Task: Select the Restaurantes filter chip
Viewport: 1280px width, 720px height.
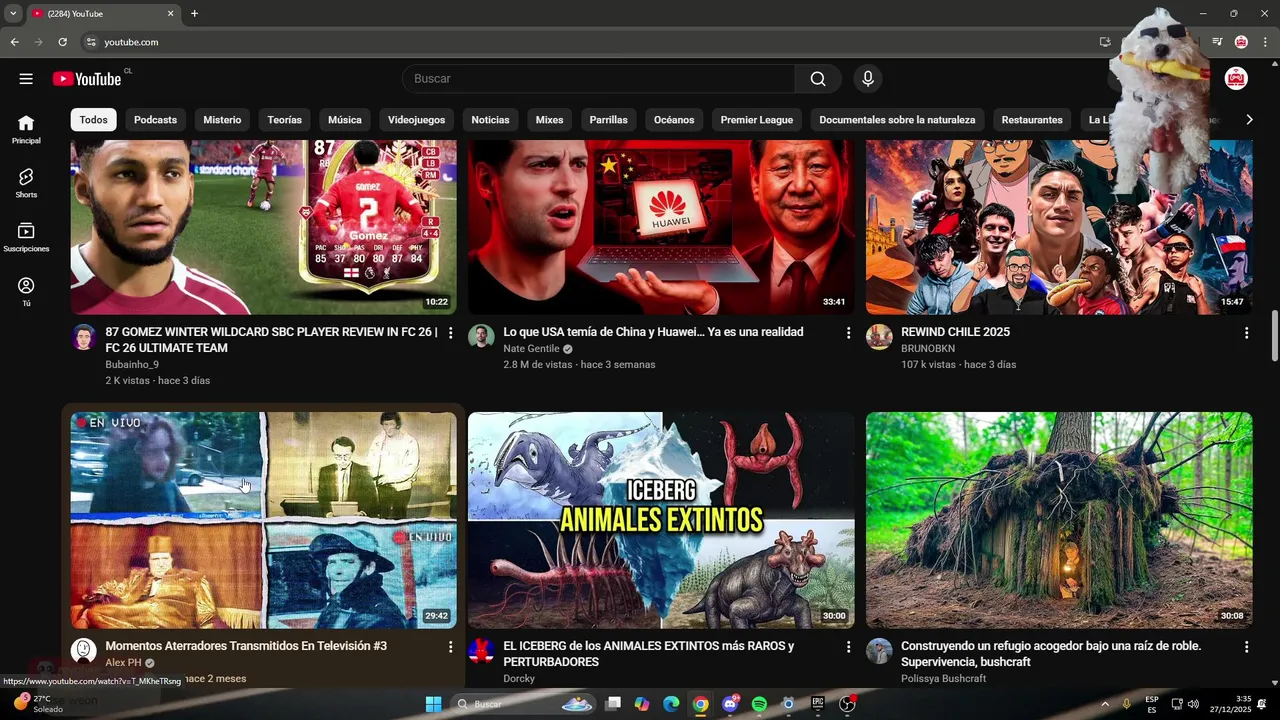Action: pos(1032,120)
